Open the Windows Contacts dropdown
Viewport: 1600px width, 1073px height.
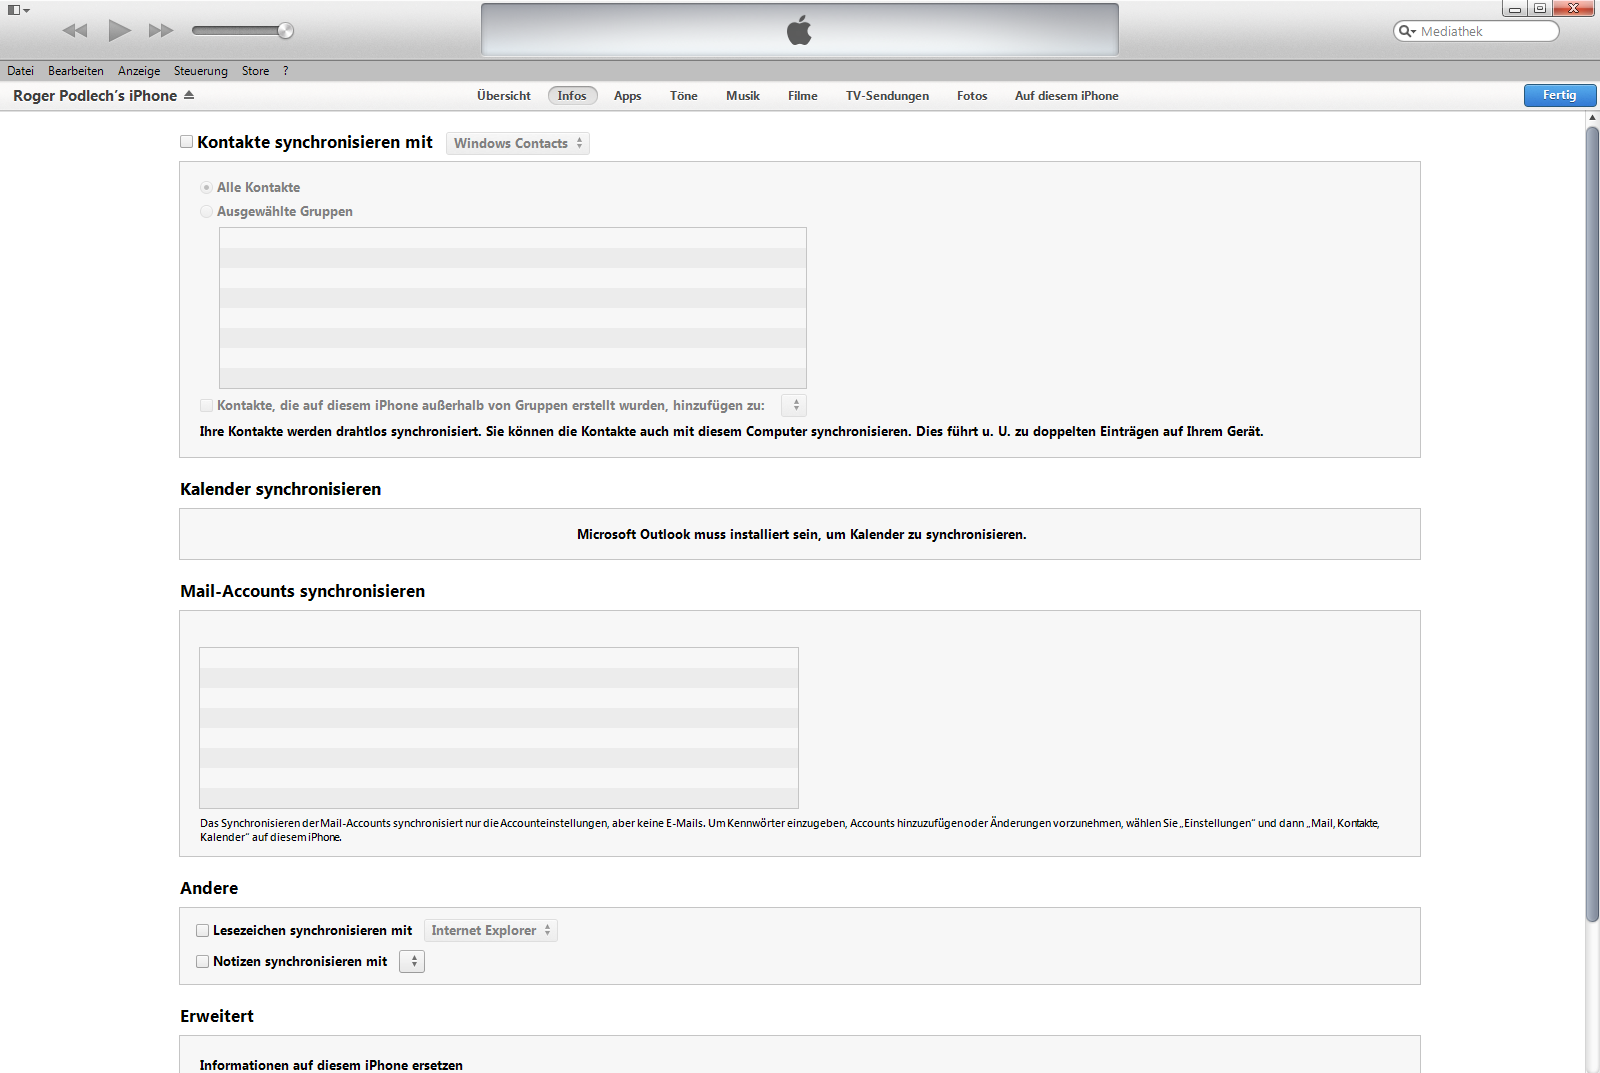click(x=518, y=143)
